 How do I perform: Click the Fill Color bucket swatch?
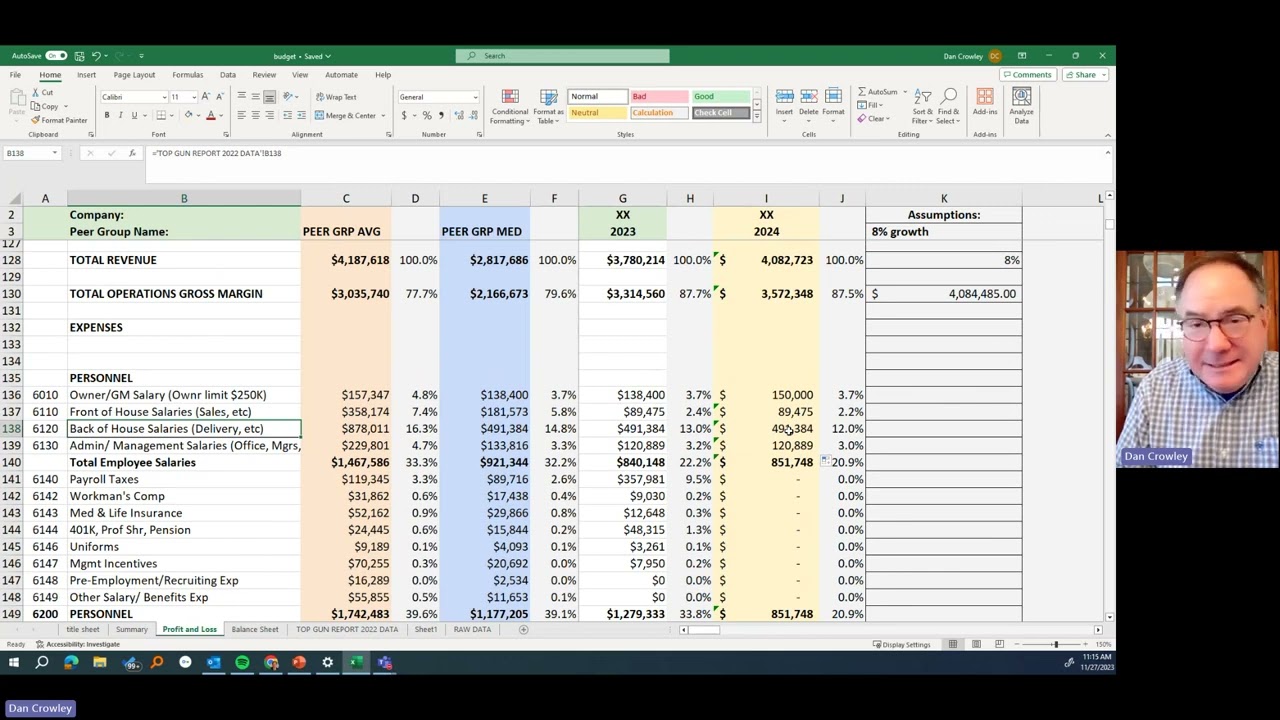point(188,116)
